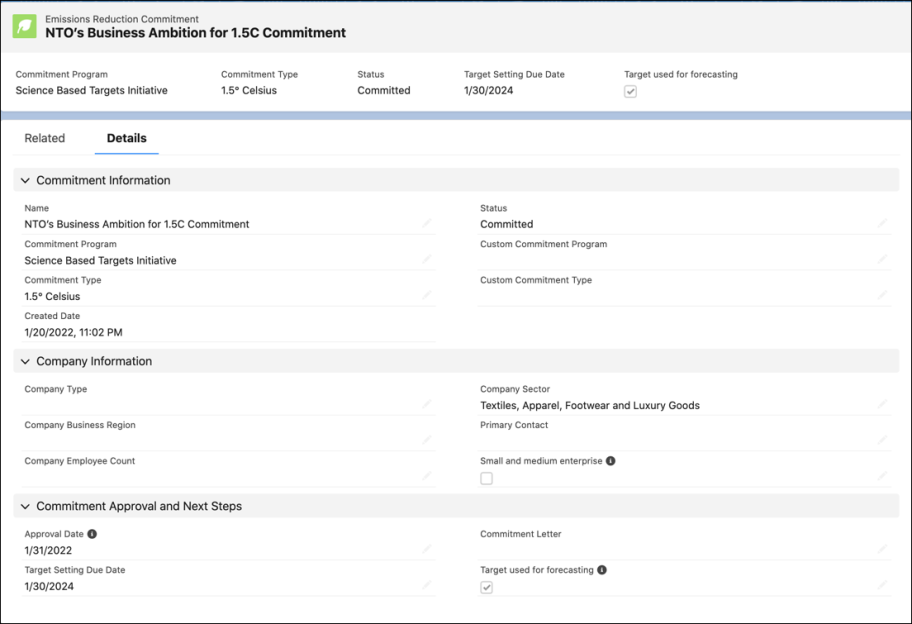This screenshot has height=624, width=912.
Task: Show info tooltip for Approval Date
Action: tap(92, 534)
